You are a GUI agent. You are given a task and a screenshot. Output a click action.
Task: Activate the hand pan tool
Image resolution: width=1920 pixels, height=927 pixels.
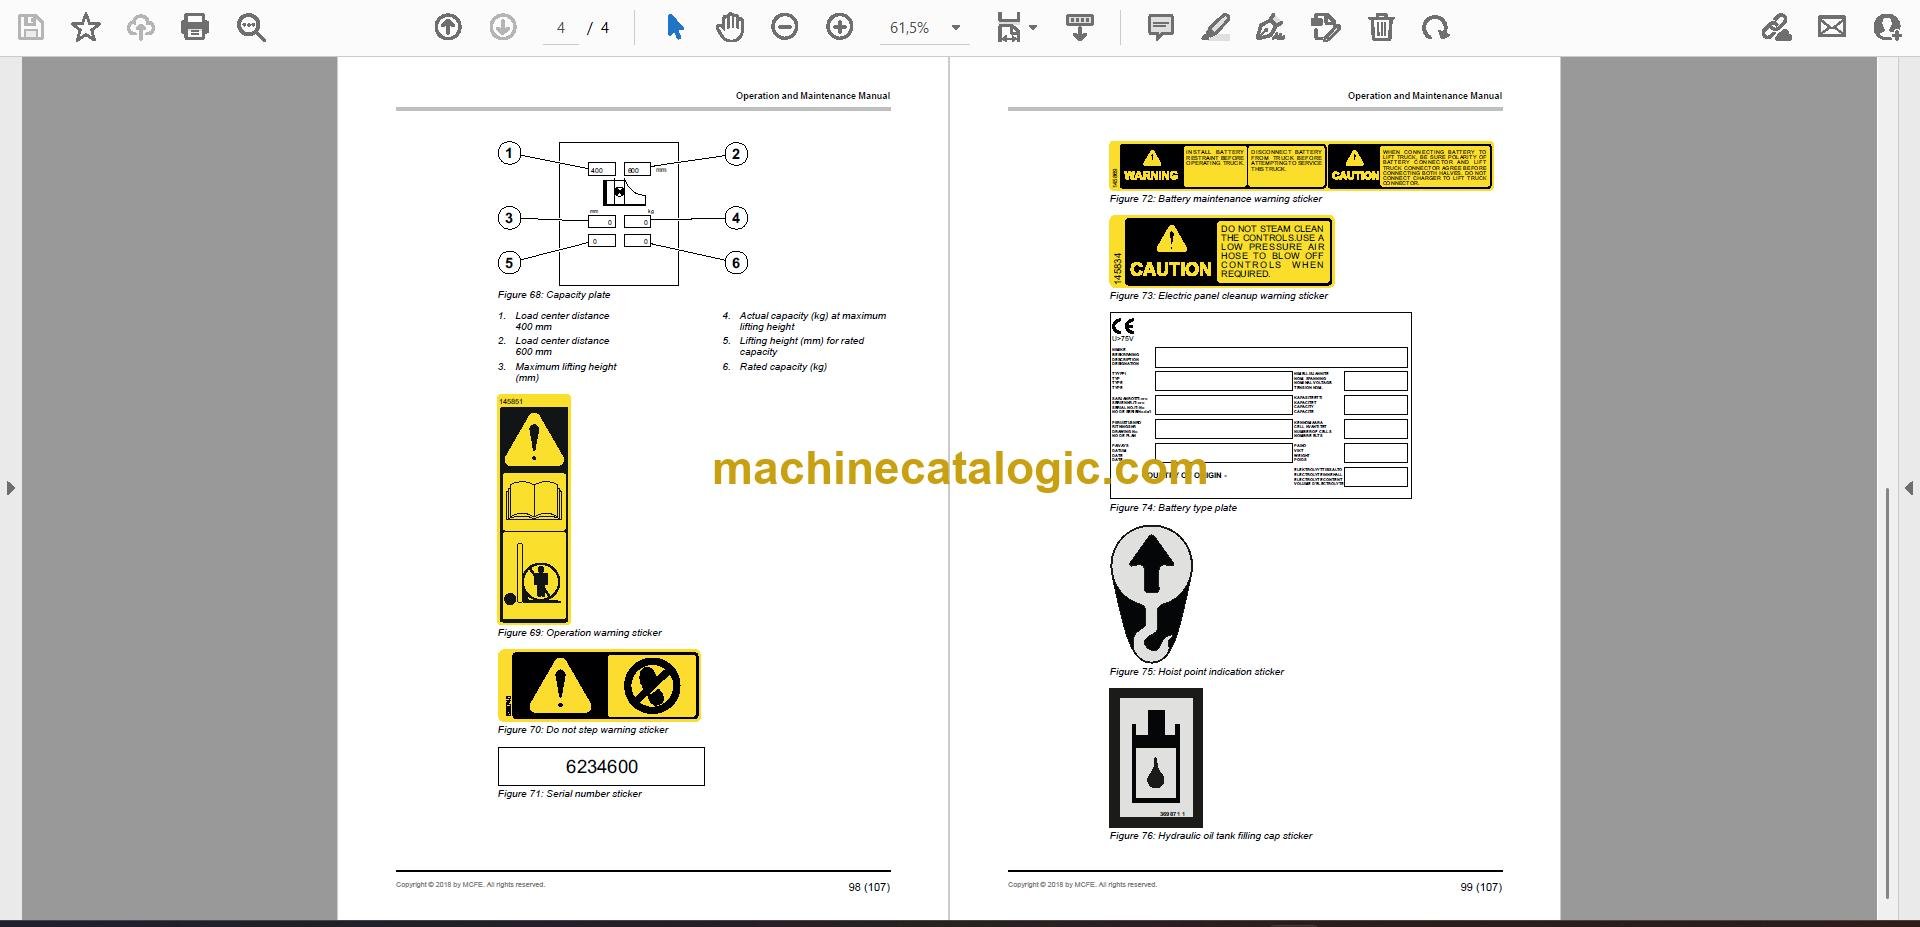point(730,28)
